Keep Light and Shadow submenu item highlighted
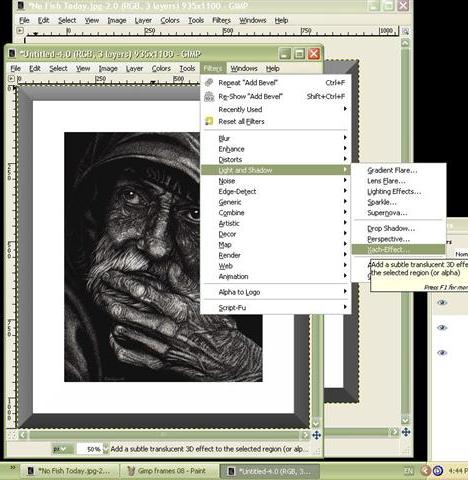The width and height of the screenshot is (468, 480). coord(276,170)
